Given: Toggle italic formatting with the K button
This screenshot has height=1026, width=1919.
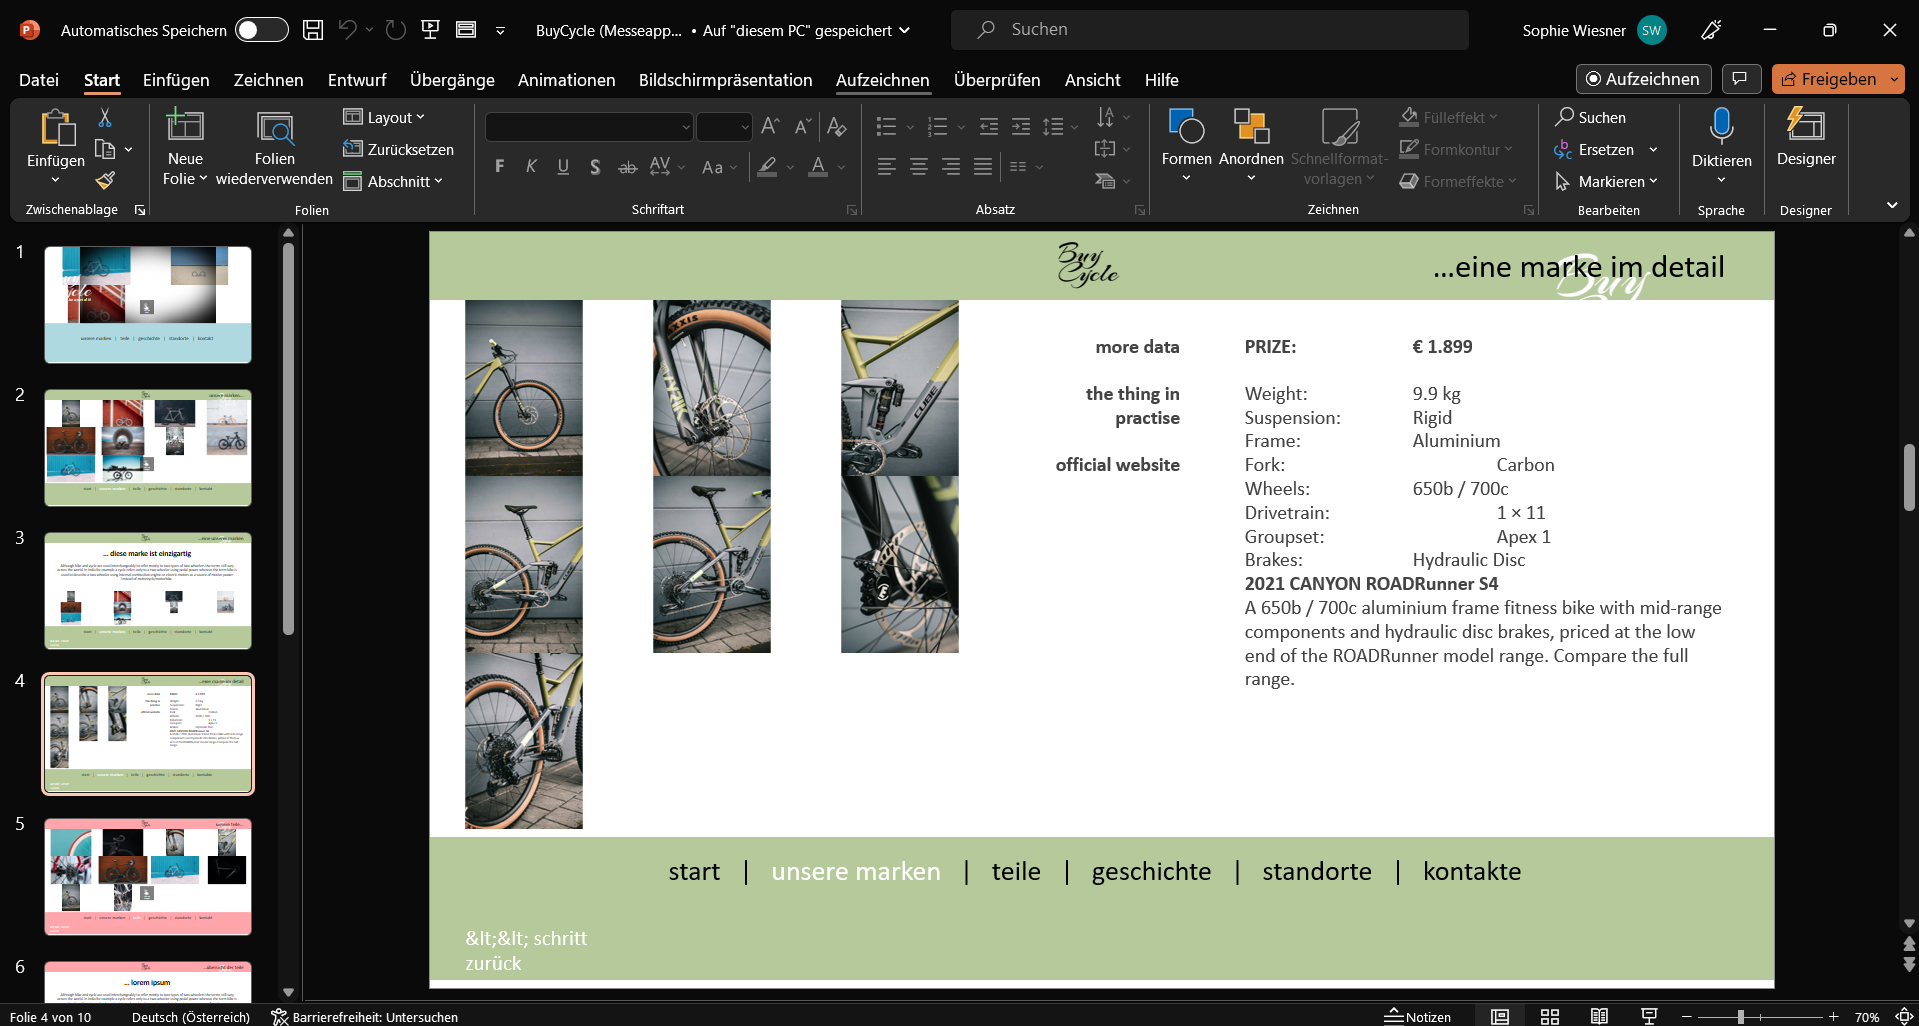Looking at the screenshot, I should click(531, 167).
